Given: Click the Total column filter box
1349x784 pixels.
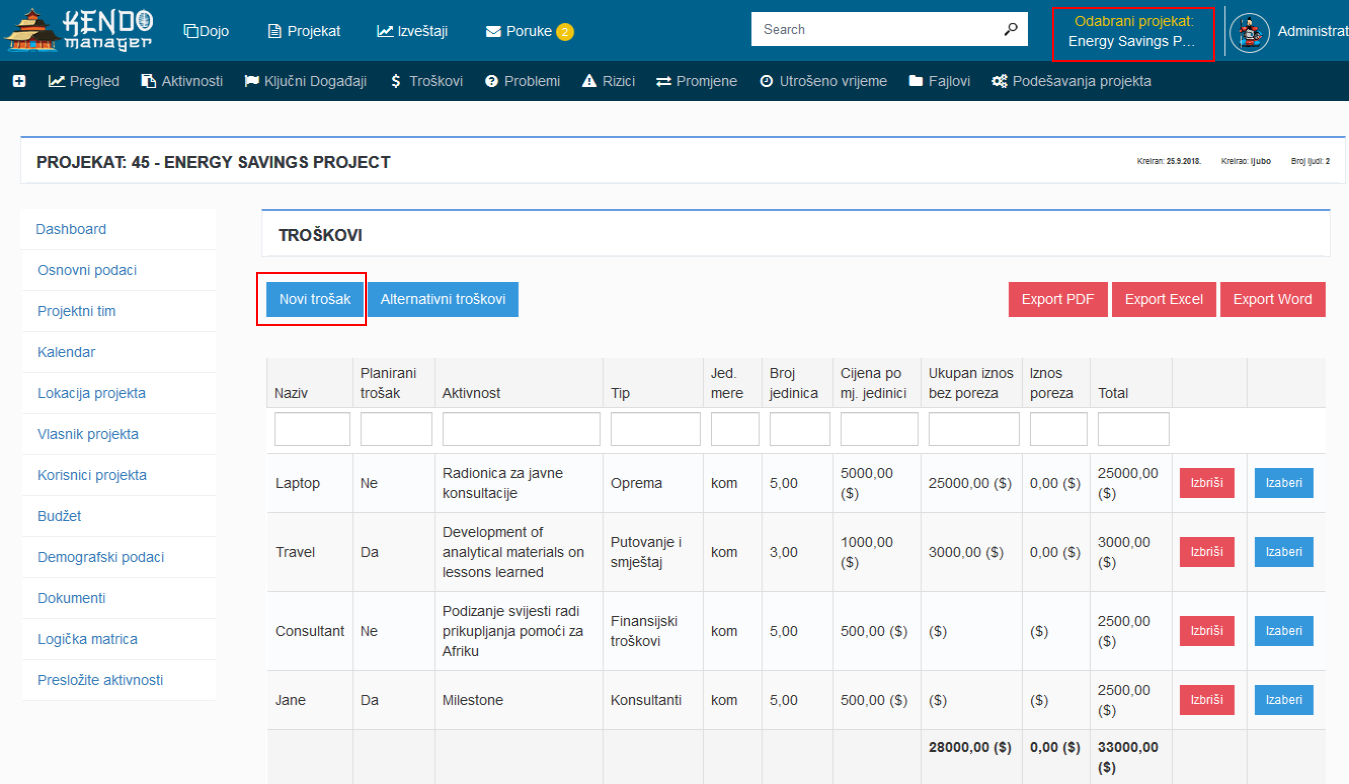Looking at the screenshot, I should tap(1134, 429).
